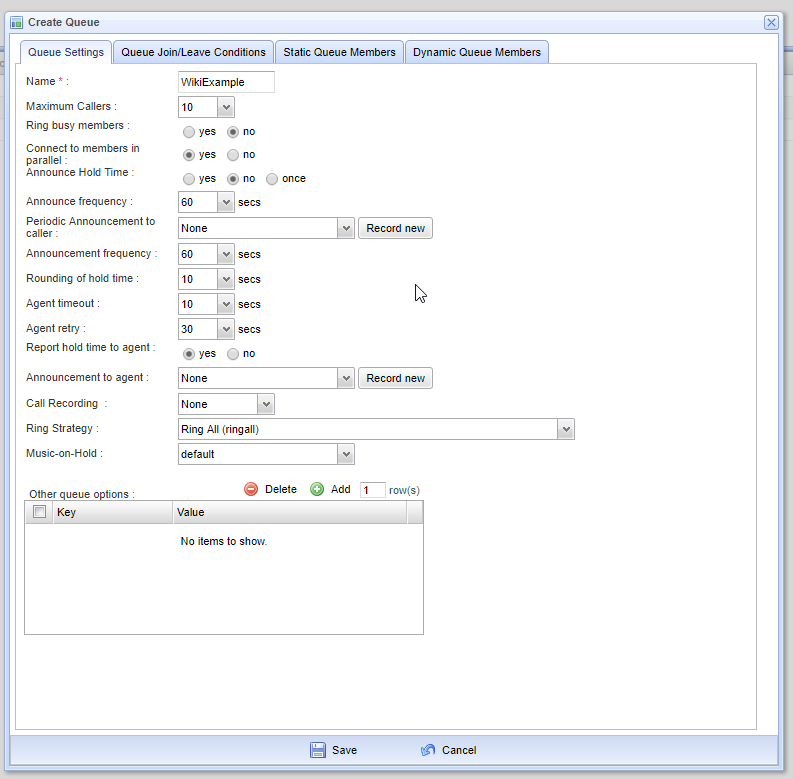Viewport: 793px width, 779px height.
Task: Expand the Music-on-Hold dropdown
Action: tap(346, 454)
